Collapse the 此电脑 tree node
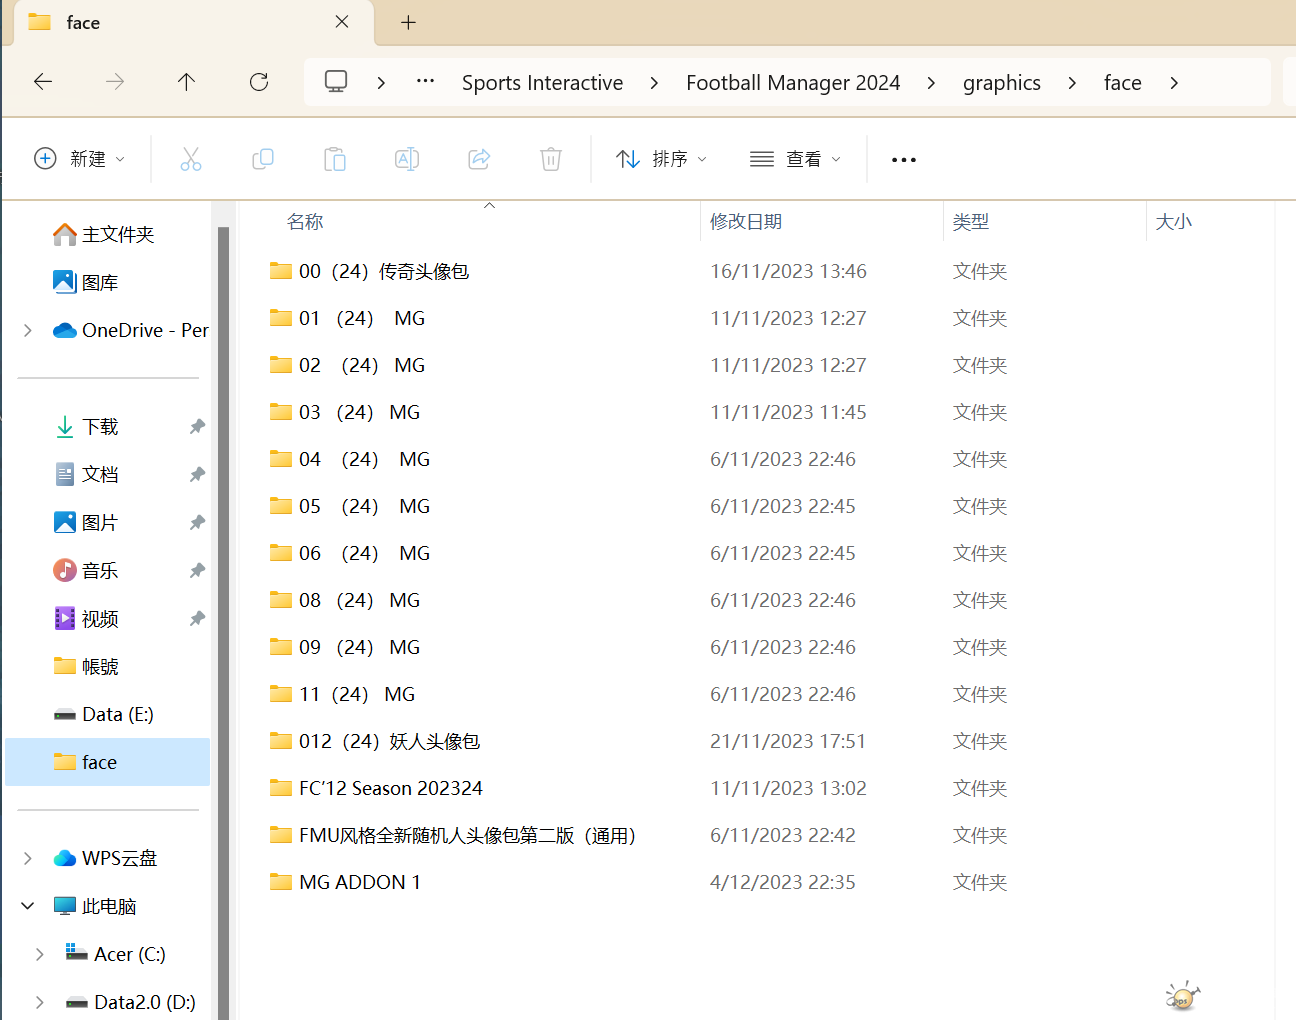 coord(28,906)
